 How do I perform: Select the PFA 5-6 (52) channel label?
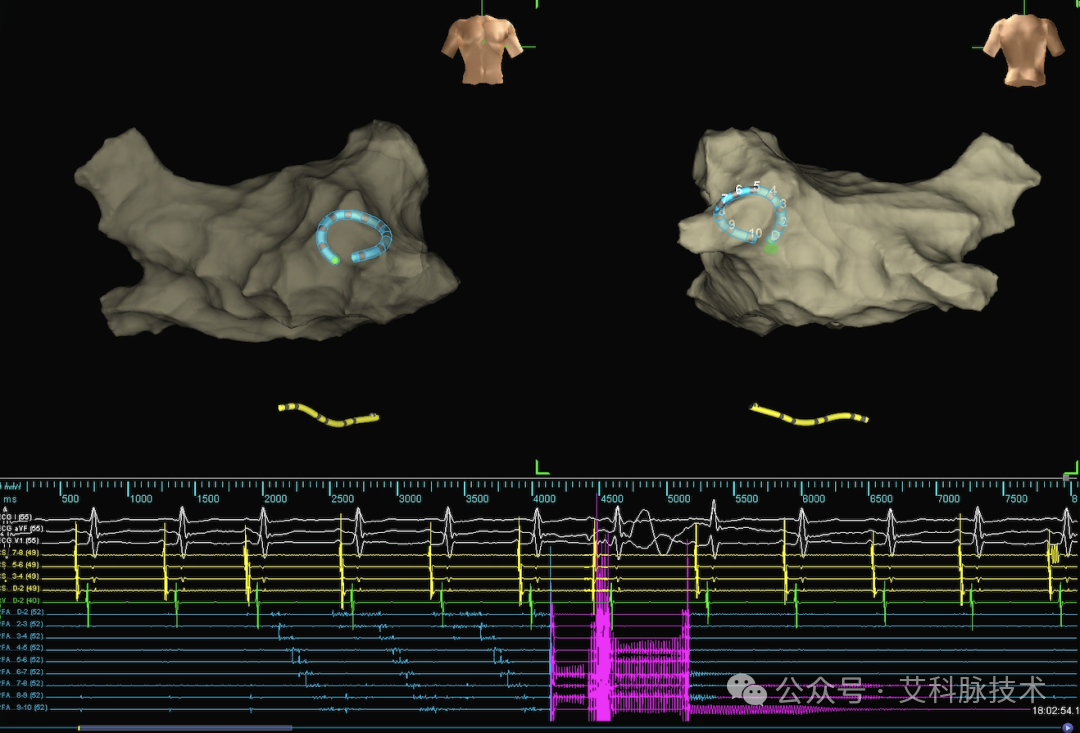(x=21, y=660)
